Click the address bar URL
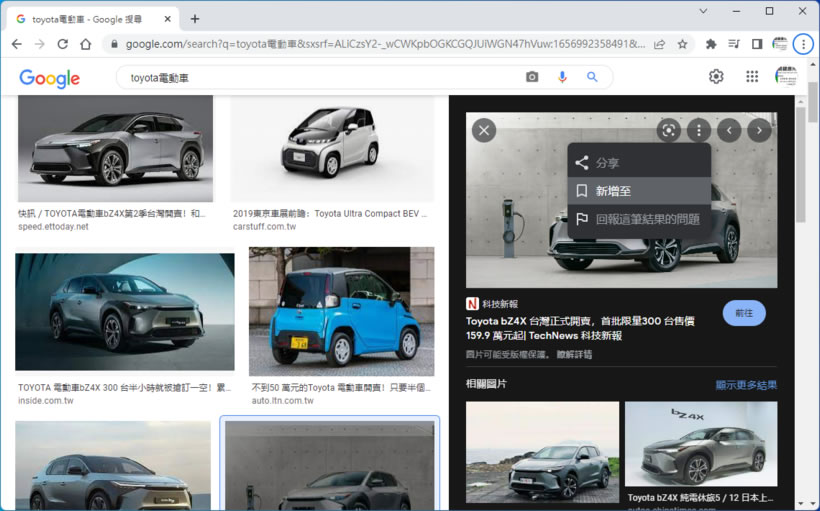The image size is (820, 511). 385,44
